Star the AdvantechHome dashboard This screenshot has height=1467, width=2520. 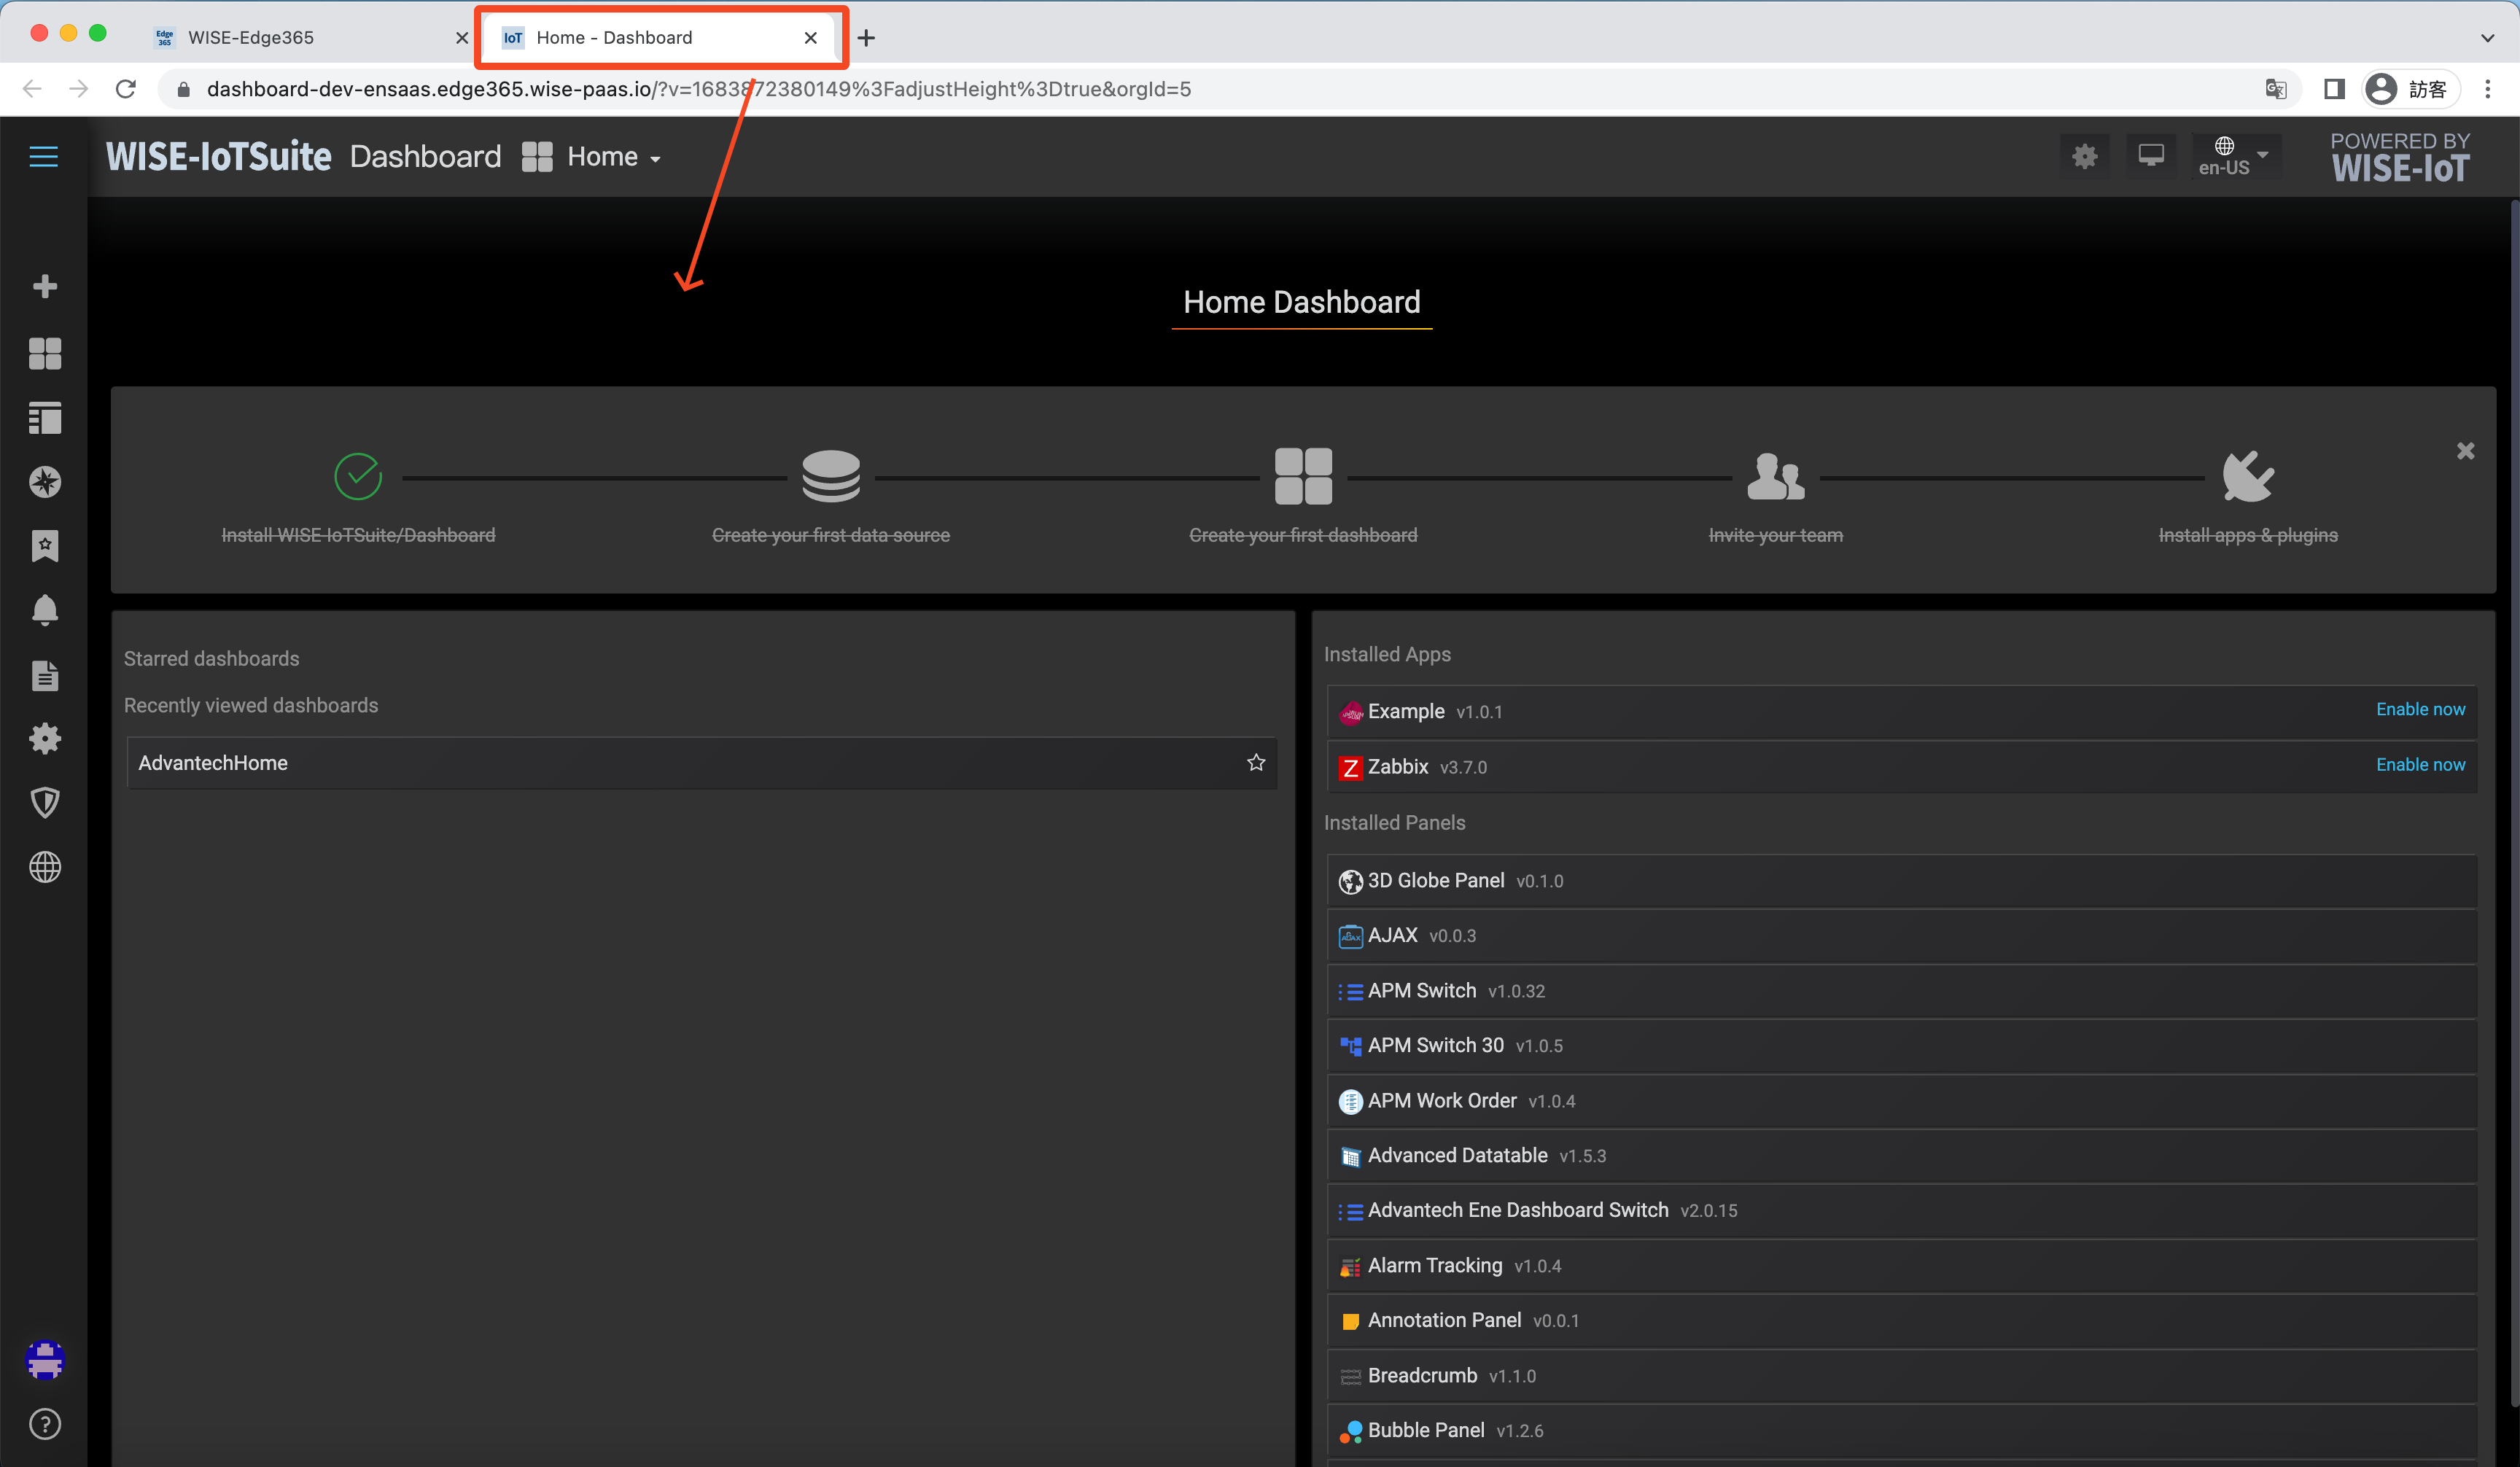pyautogui.click(x=1255, y=762)
